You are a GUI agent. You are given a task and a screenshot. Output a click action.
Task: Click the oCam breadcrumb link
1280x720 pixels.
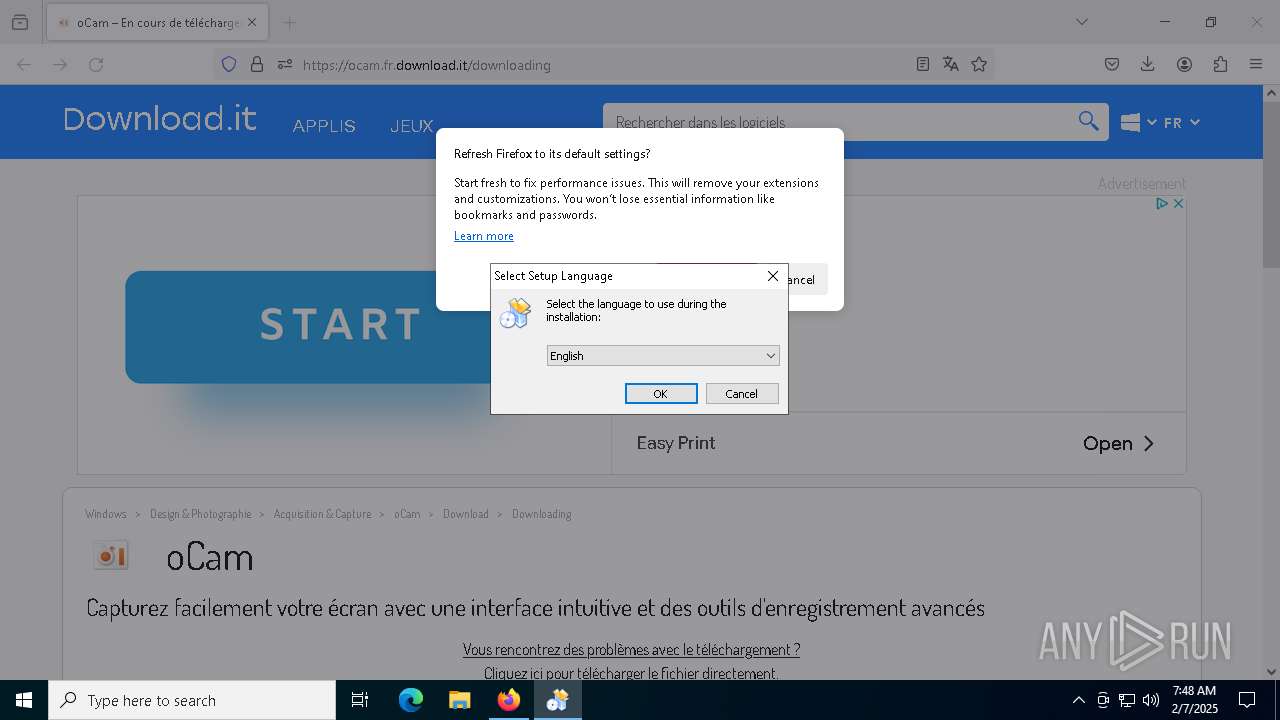click(407, 514)
